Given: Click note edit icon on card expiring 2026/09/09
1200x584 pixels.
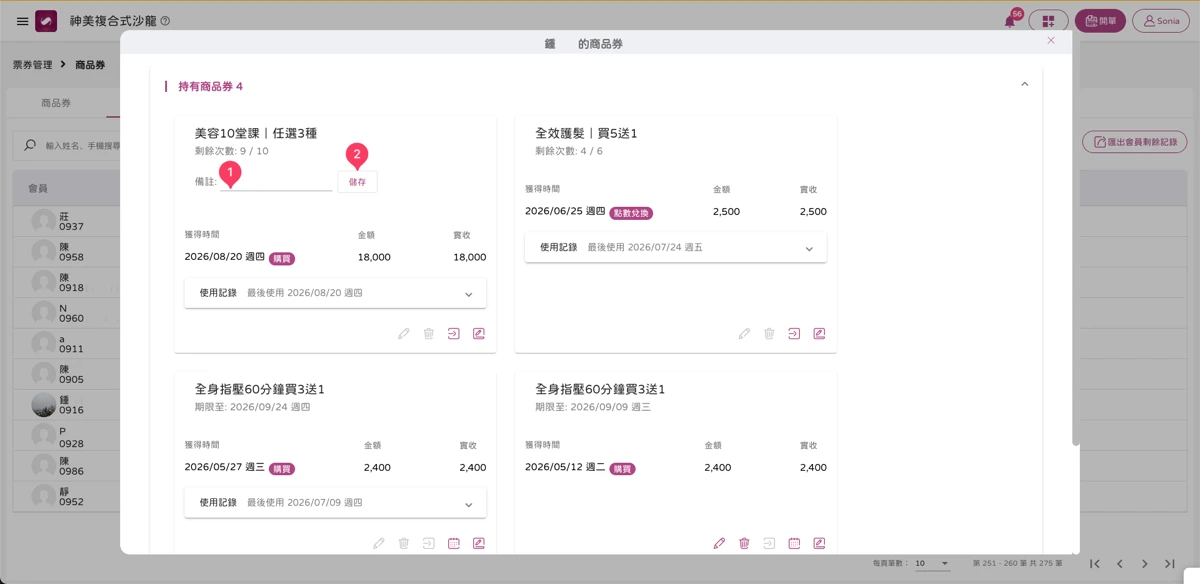Looking at the screenshot, I should 819,544.
